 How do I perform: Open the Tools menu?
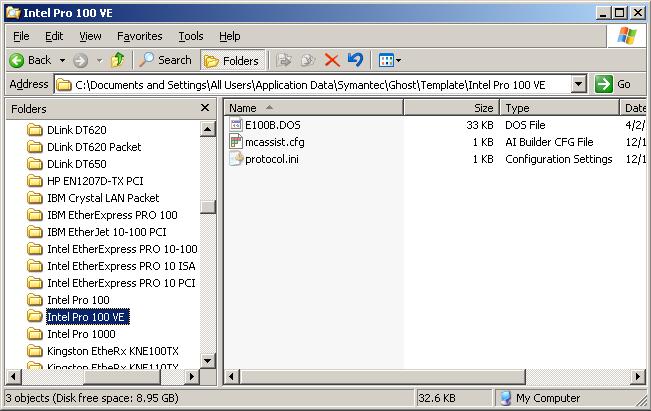click(x=191, y=36)
